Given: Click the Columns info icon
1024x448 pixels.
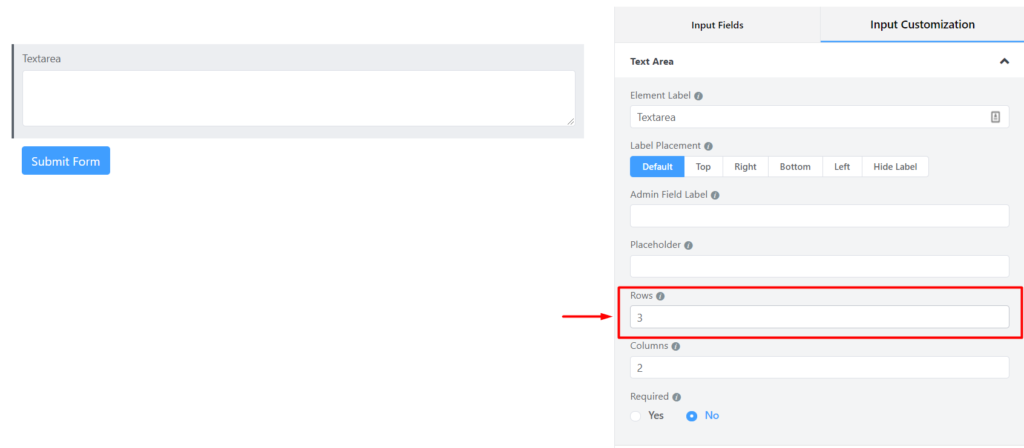Looking at the screenshot, I should click(676, 347).
